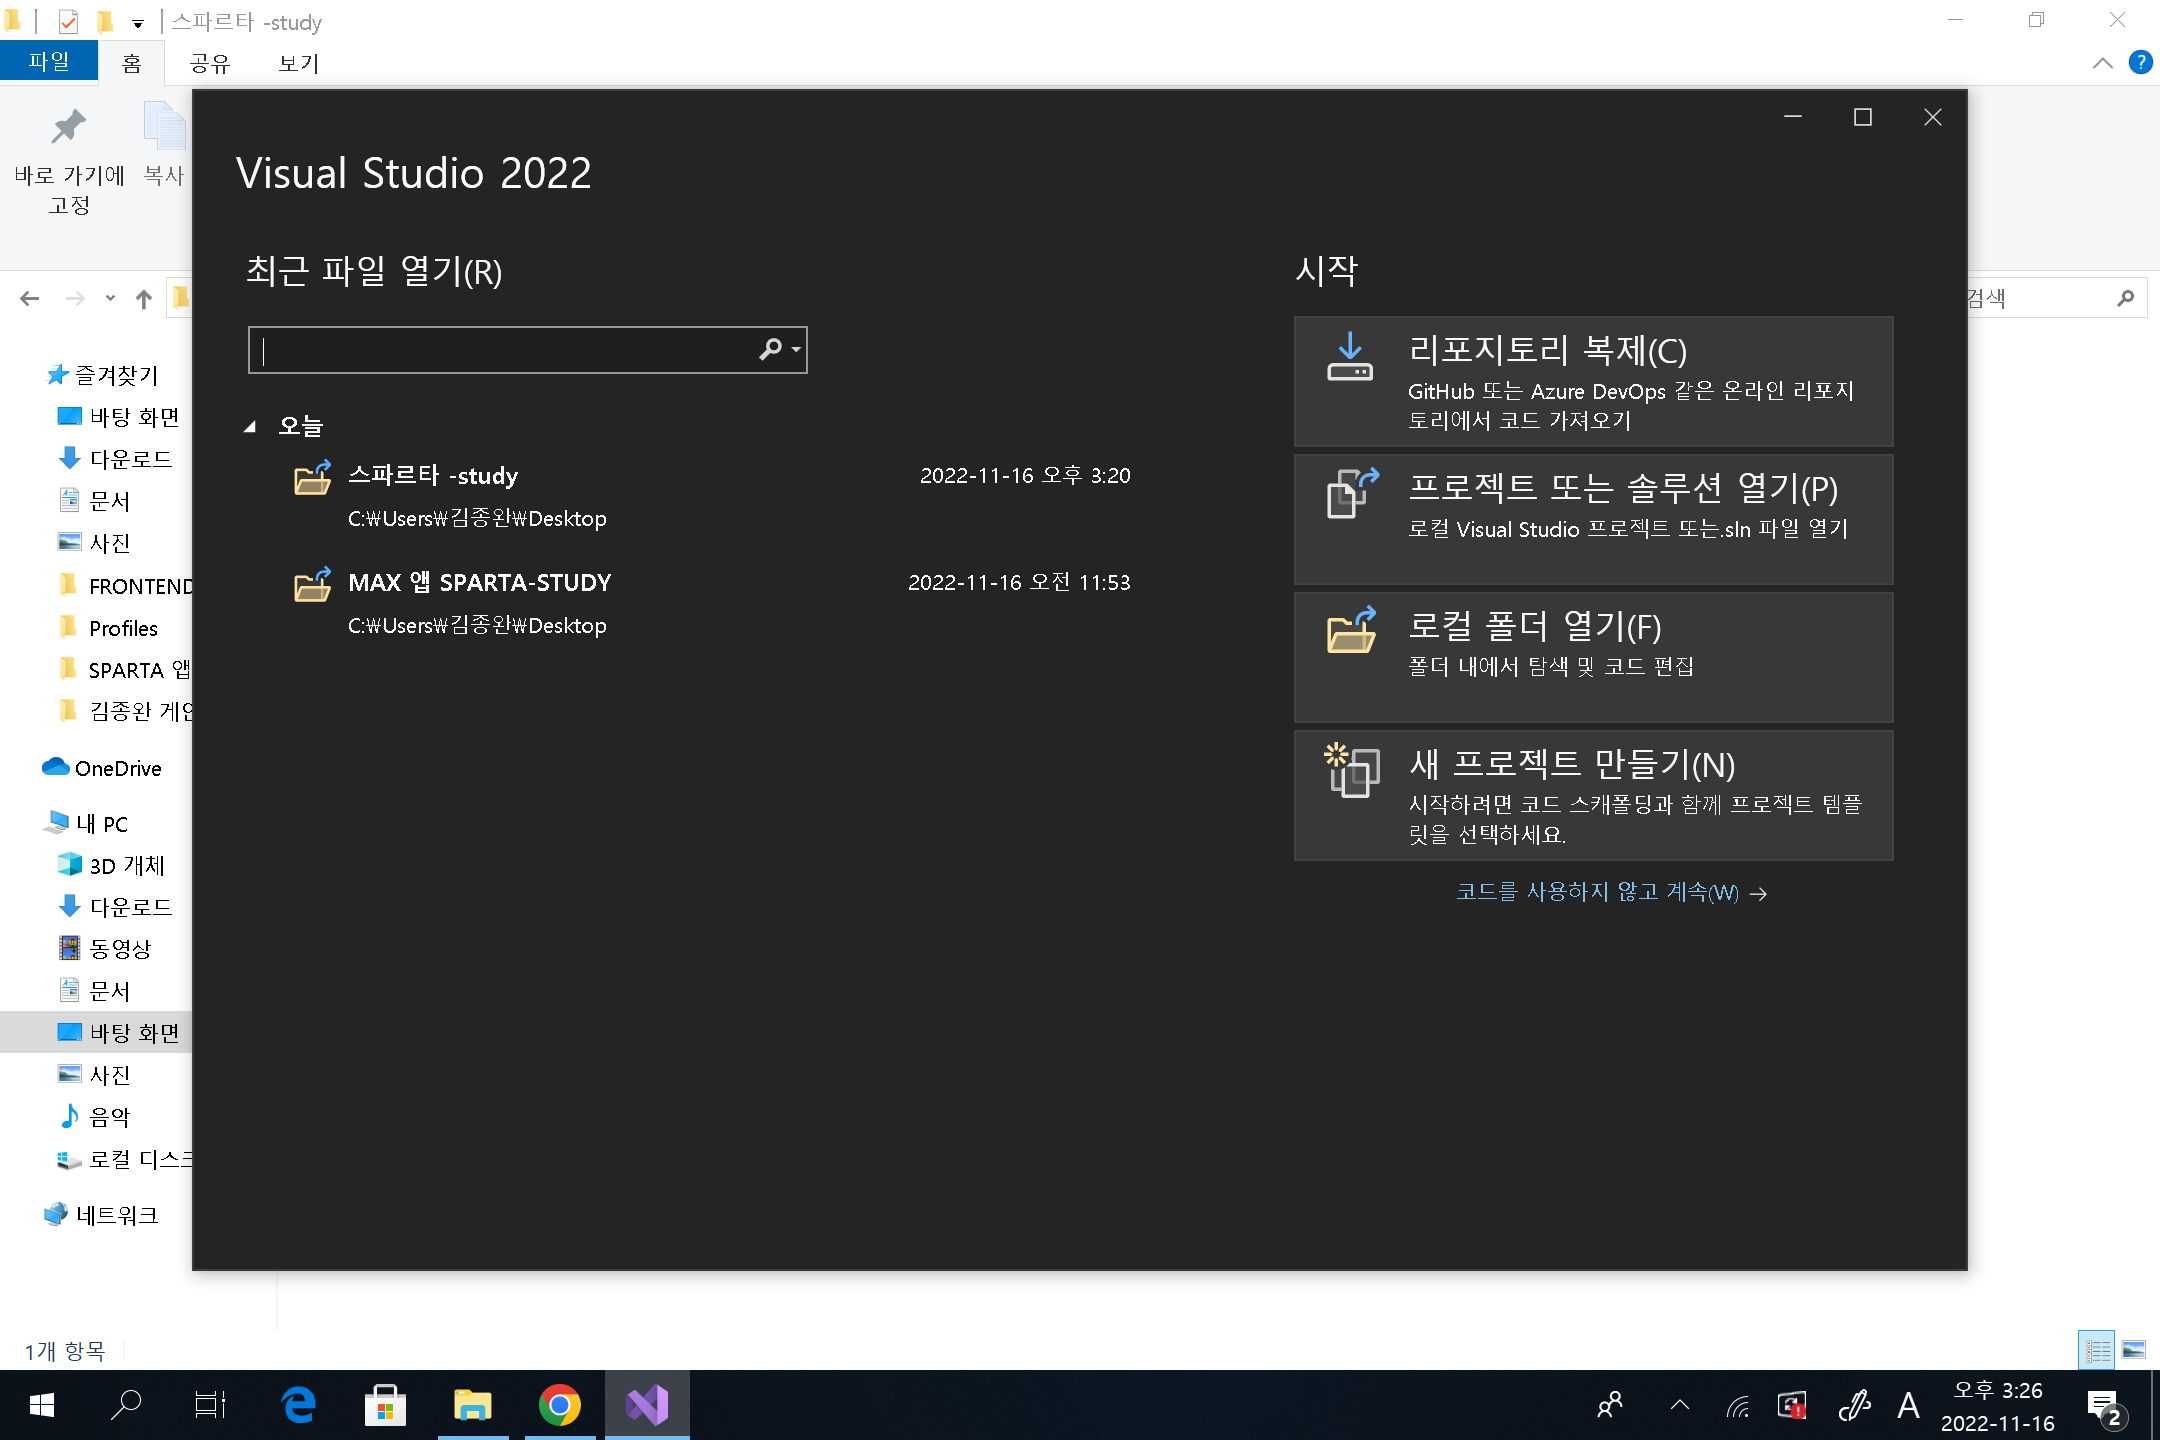Open Google Chrome from the taskbar
Screen dimensions: 2160x1440
click(560, 1405)
